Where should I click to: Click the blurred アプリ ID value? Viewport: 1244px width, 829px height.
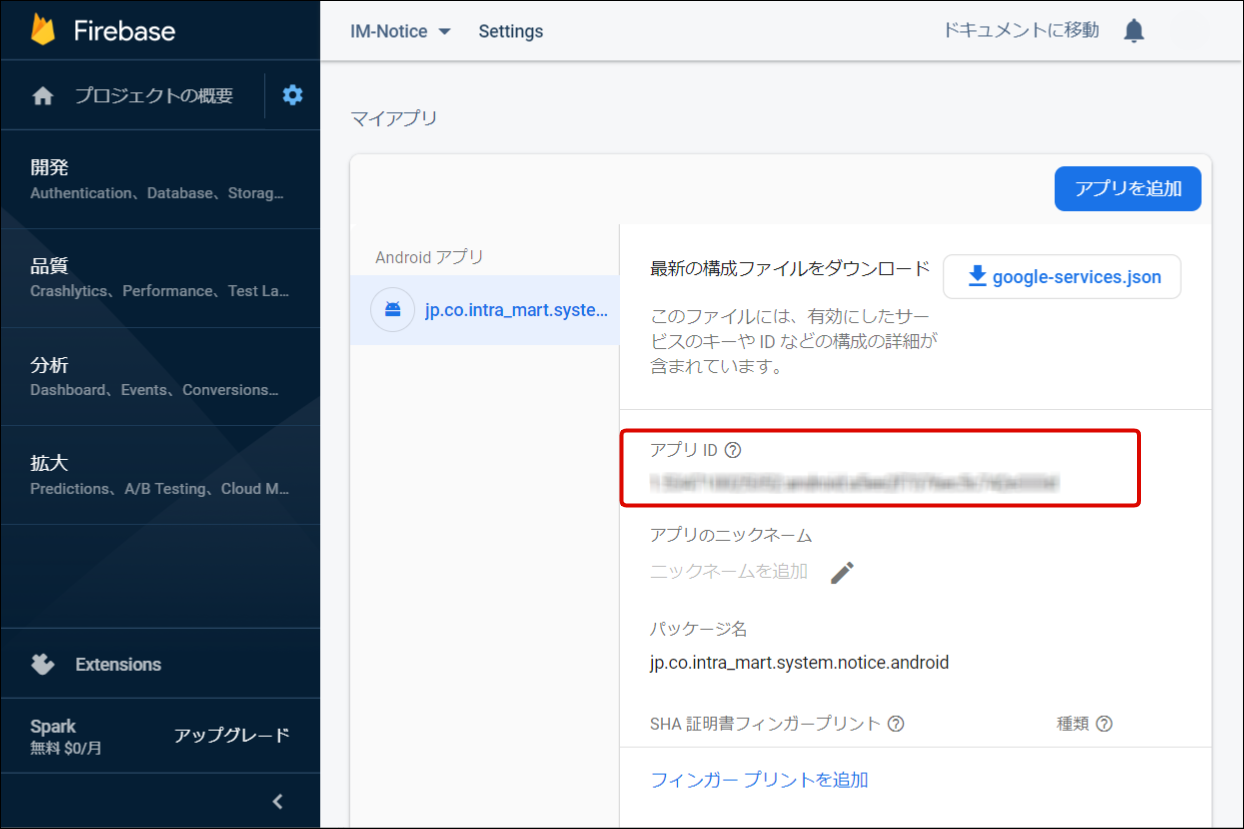(x=853, y=482)
